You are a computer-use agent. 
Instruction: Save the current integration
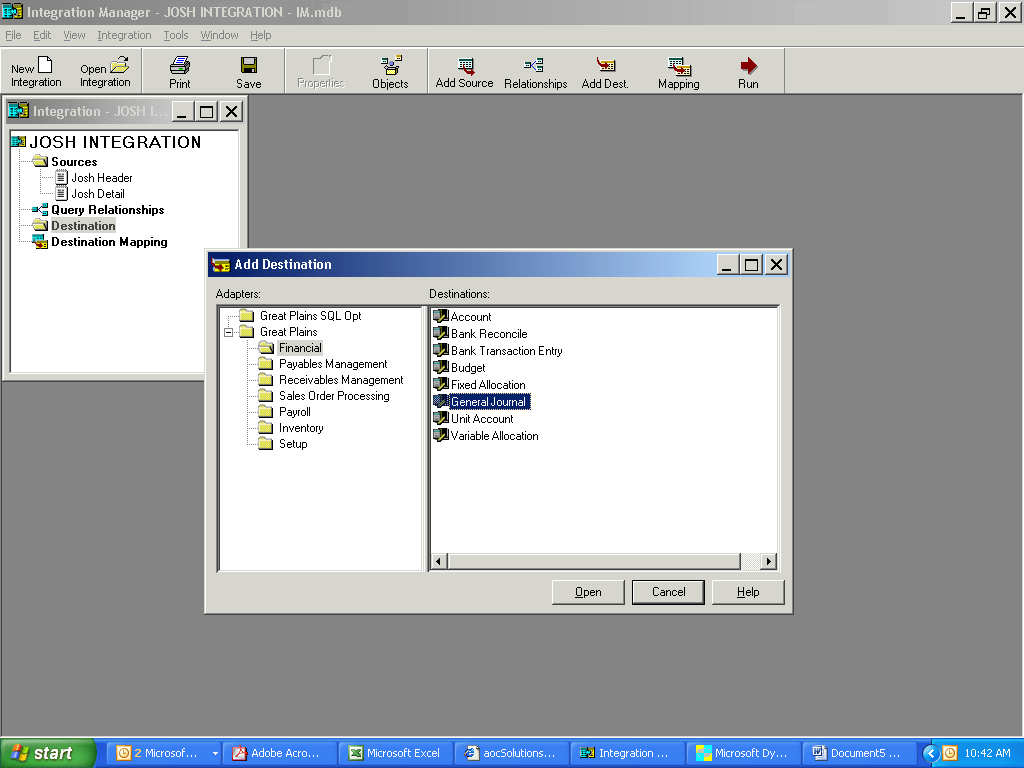click(248, 70)
